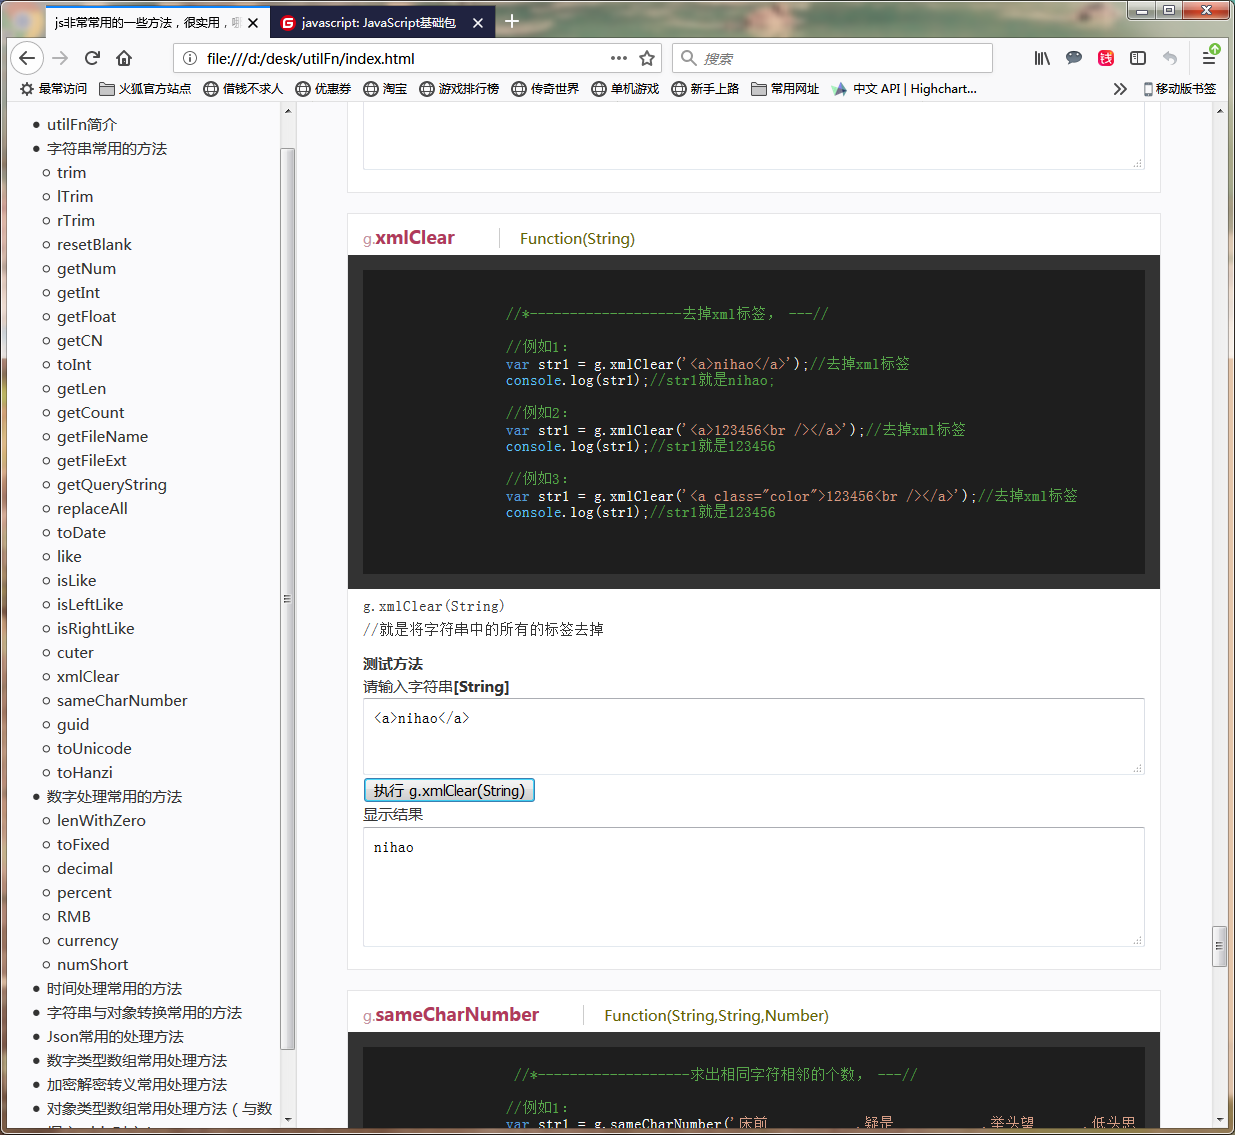This screenshot has width=1235, height=1135.
Task: Open the getQueryString sidebar link
Action: [111, 484]
